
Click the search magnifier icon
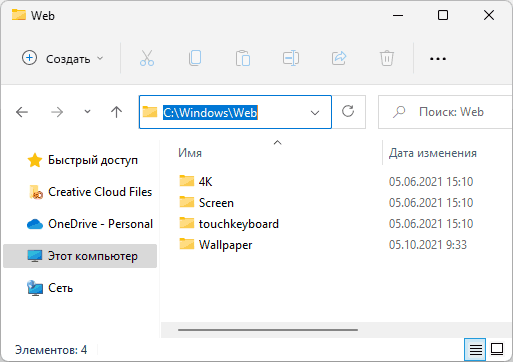[399, 112]
